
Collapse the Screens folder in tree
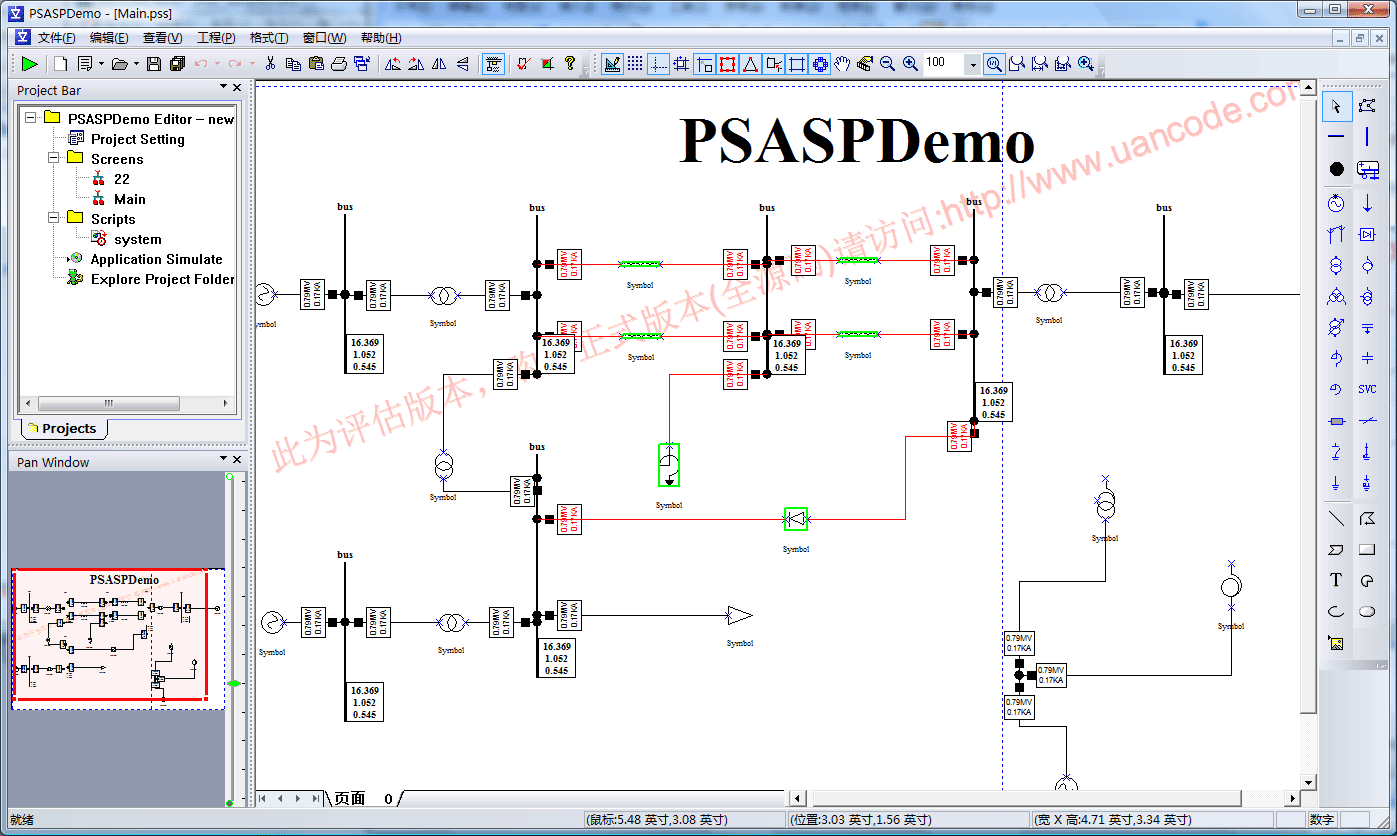[53, 159]
